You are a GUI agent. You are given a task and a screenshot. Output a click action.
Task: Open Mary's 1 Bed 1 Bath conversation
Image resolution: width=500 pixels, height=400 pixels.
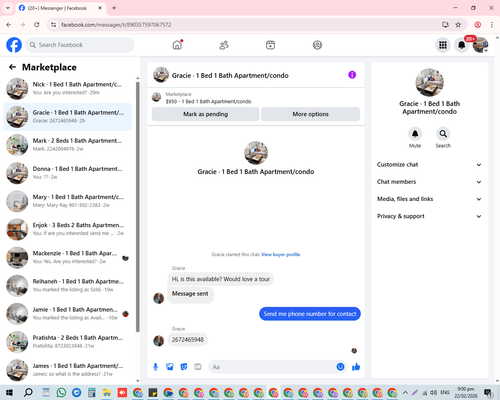point(67,201)
